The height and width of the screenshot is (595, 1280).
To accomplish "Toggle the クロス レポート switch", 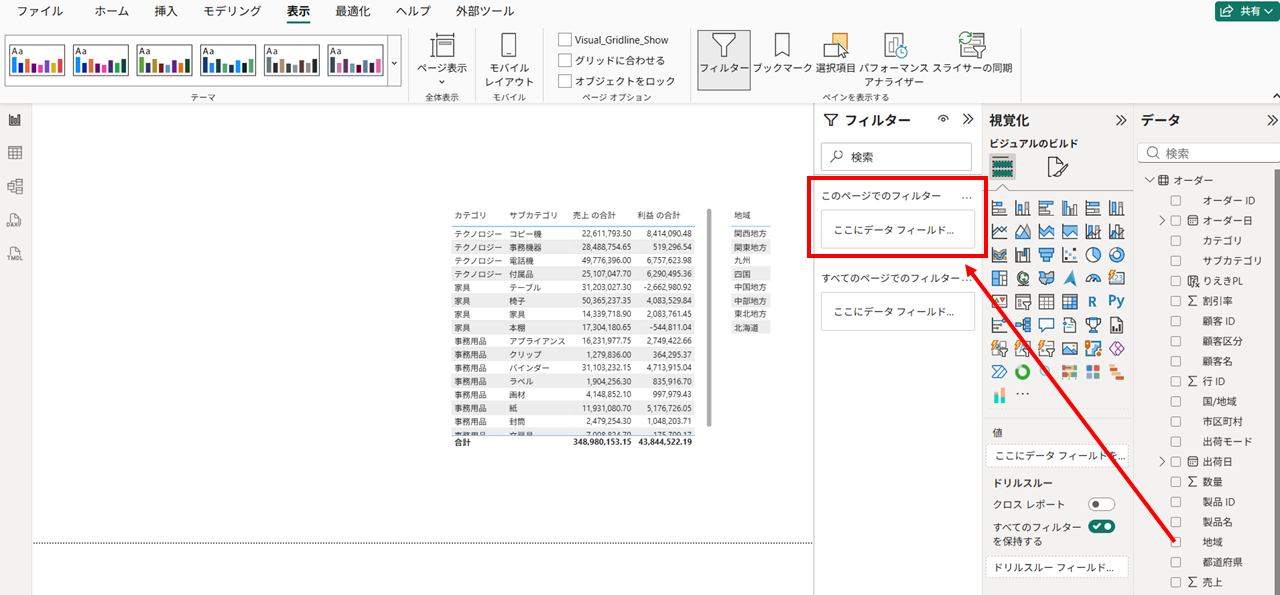I will (1101, 505).
